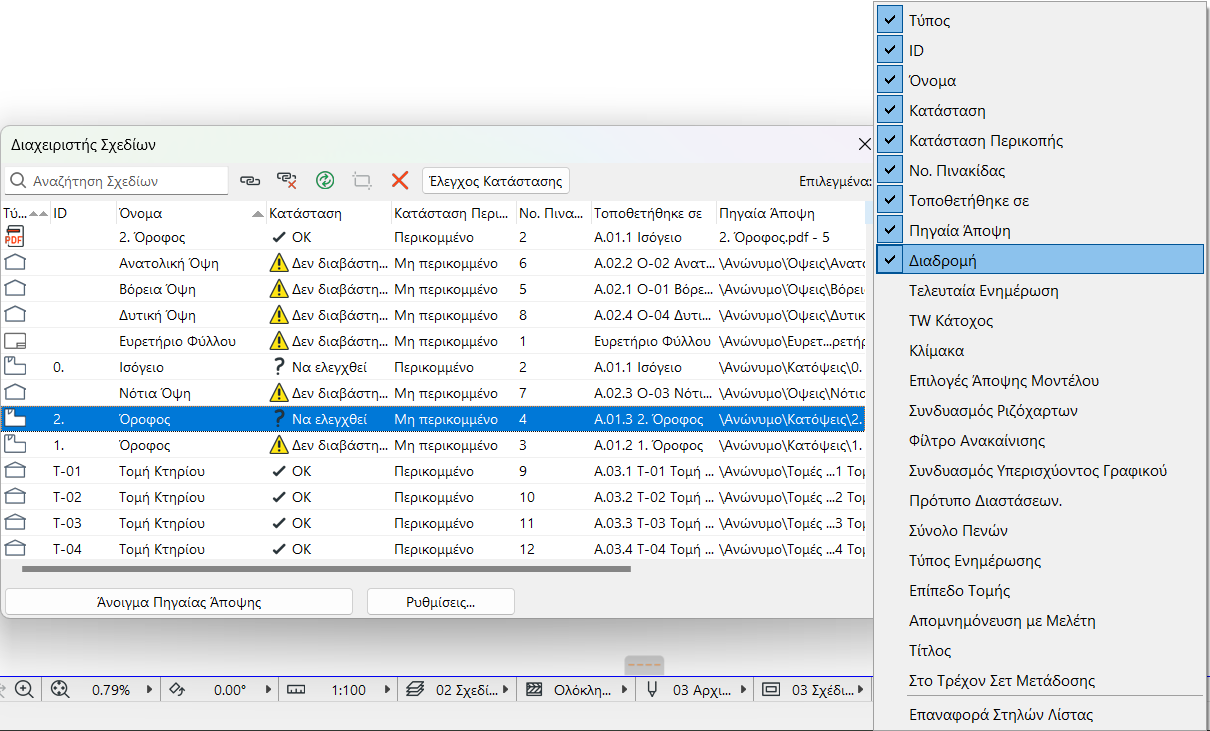The width and height of the screenshot is (1210, 731).
Task: Click the Έλεγχος Κατάστασης button
Action: pos(496,181)
